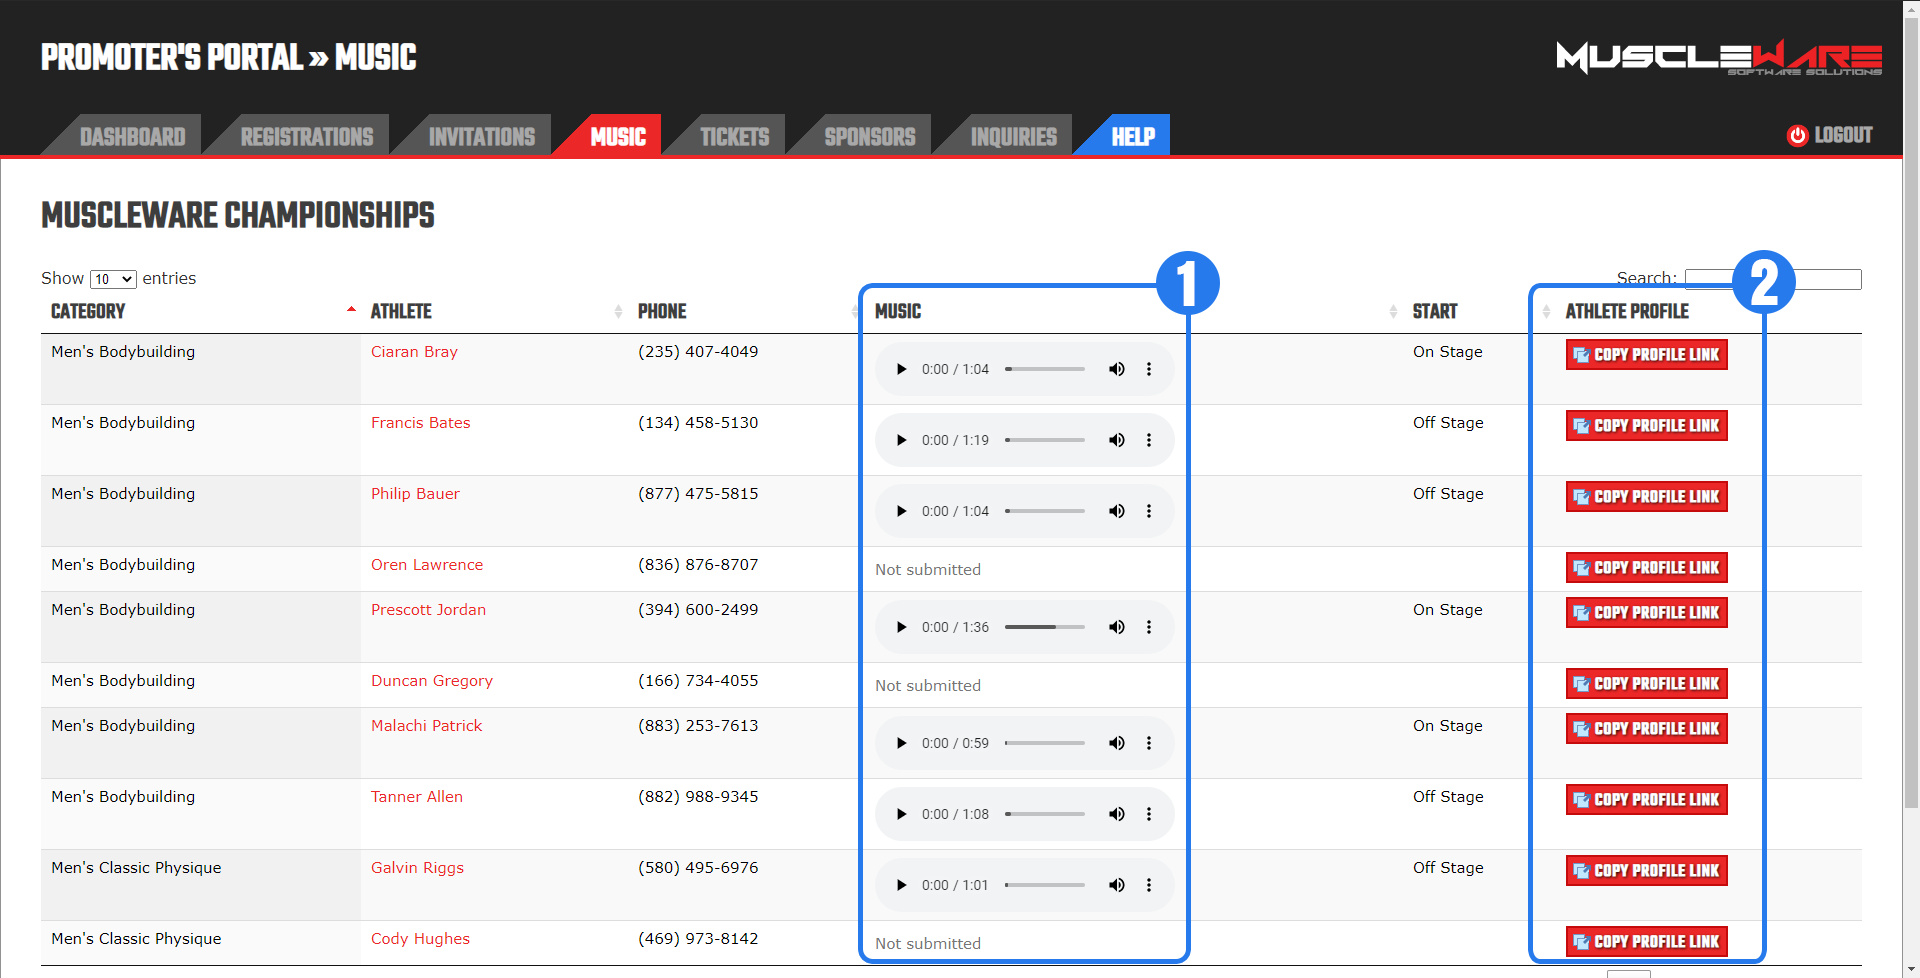
Task: Open Duncan Gregory's athlete link
Action: (x=431, y=681)
